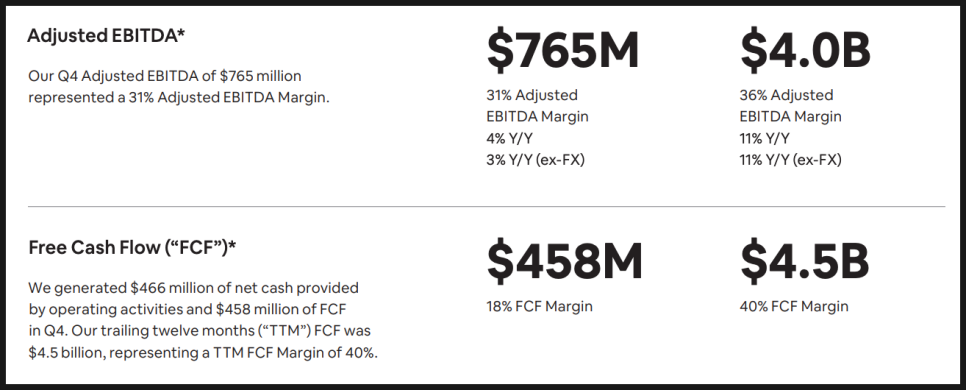Click the $4.5B TTM FCF figure
966x390 pixels.
[x=805, y=262]
